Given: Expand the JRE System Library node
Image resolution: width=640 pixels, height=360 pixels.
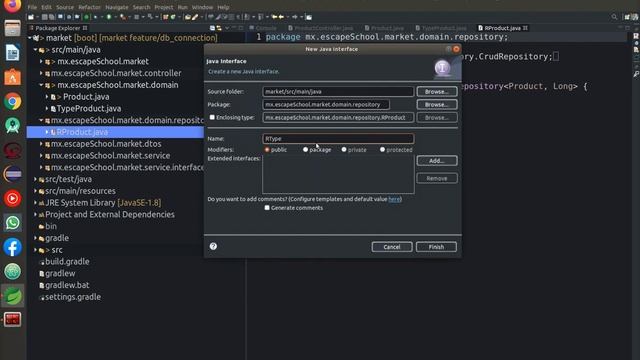Looking at the screenshot, I should (36, 203).
